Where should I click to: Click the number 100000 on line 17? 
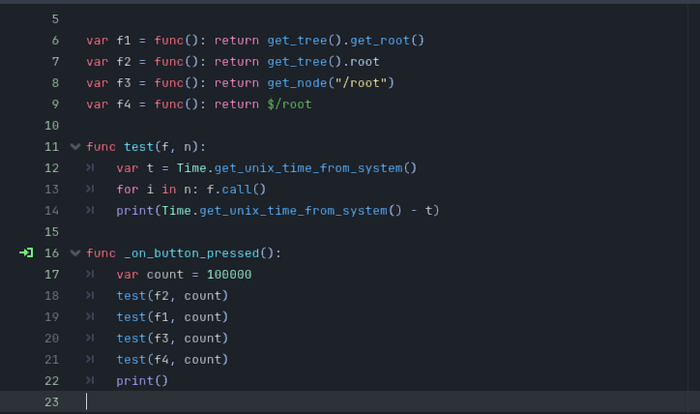click(229, 274)
